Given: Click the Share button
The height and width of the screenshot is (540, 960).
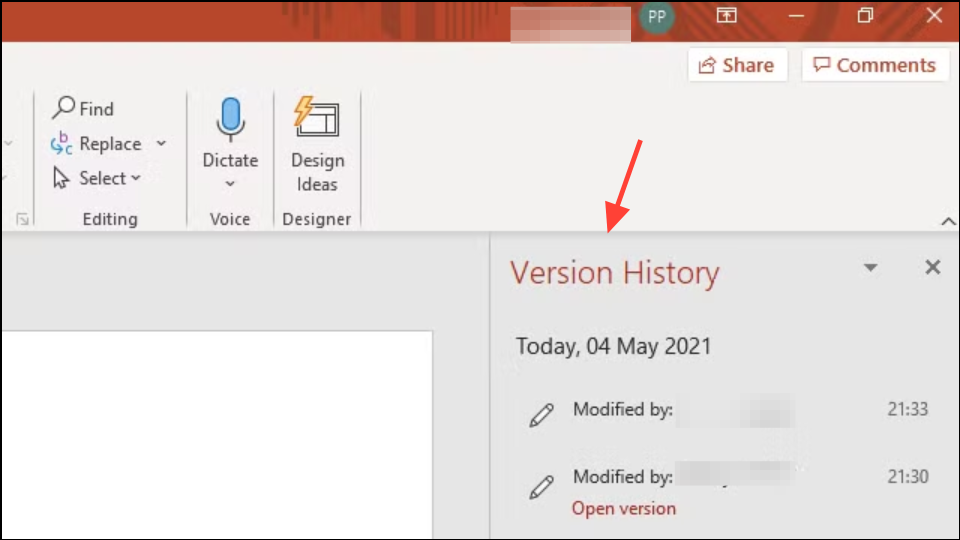Looking at the screenshot, I should (x=737, y=65).
